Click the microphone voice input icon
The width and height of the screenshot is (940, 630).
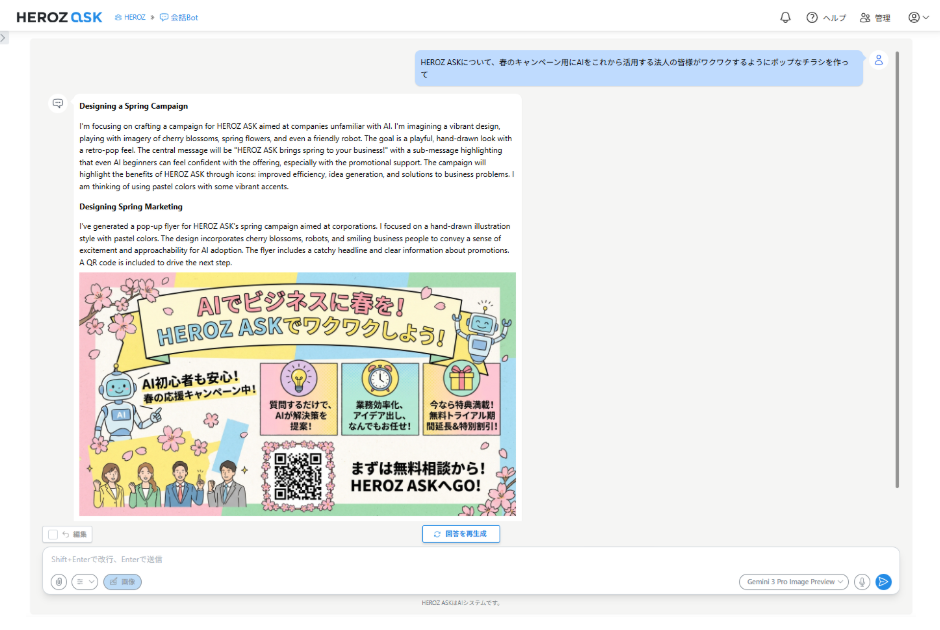click(x=861, y=581)
